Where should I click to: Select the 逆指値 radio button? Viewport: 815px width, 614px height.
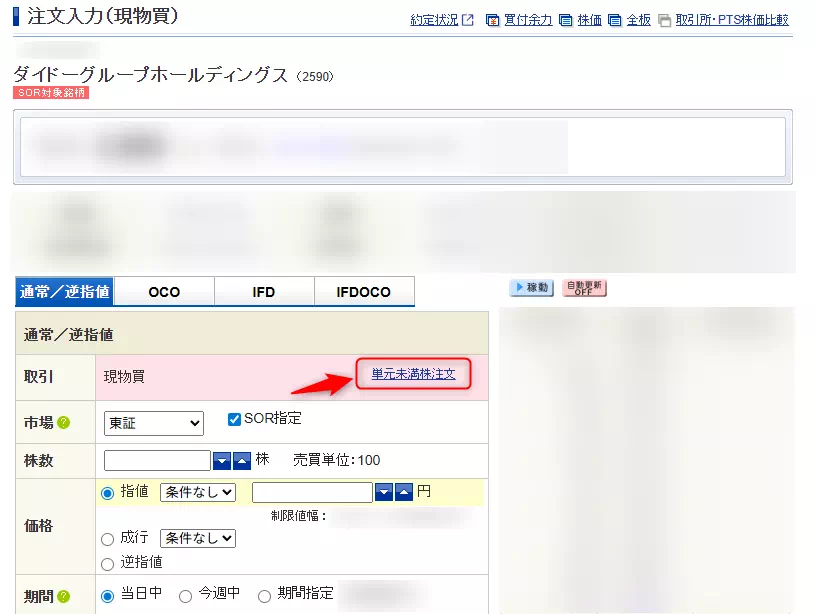(107, 564)
